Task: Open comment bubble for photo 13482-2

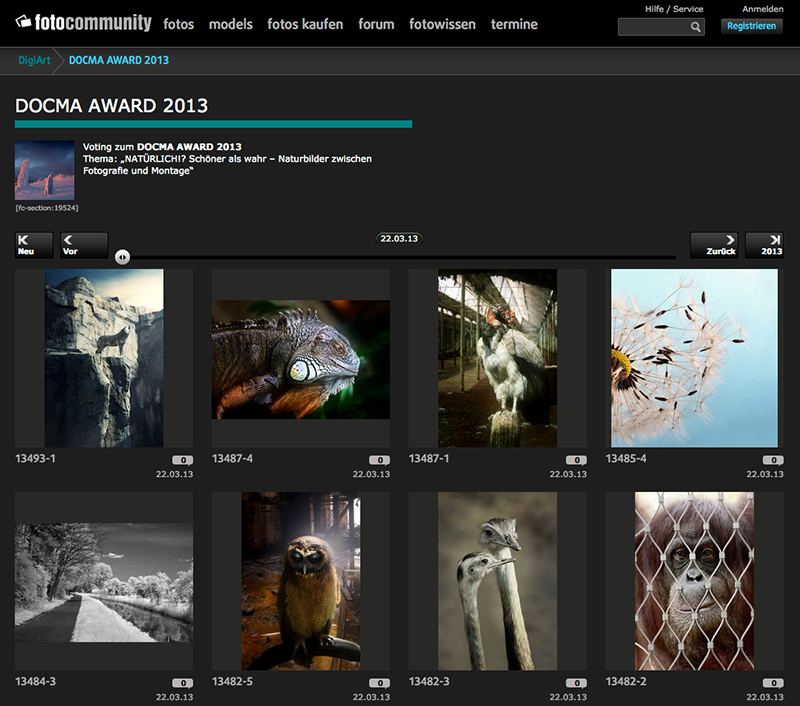Action: [773, 683]
